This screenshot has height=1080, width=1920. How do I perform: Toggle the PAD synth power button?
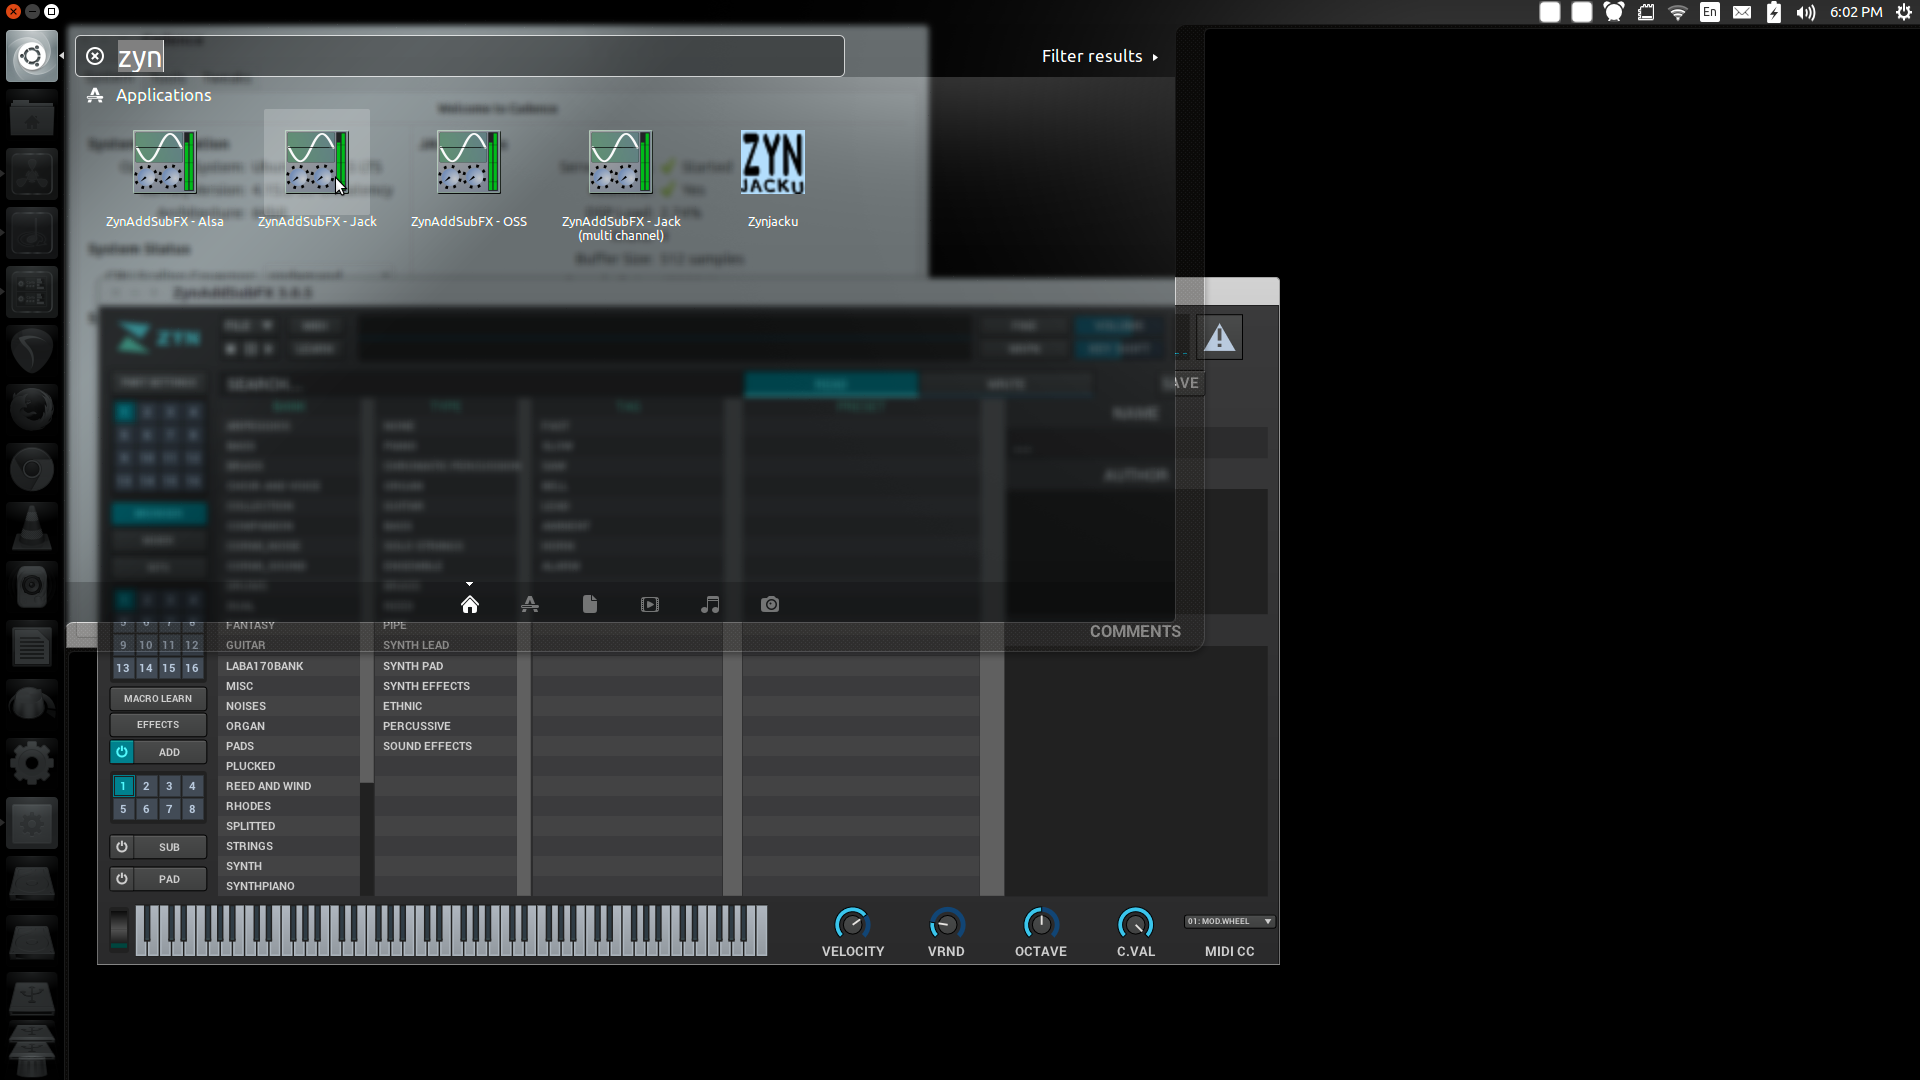[x=122, y=879]
